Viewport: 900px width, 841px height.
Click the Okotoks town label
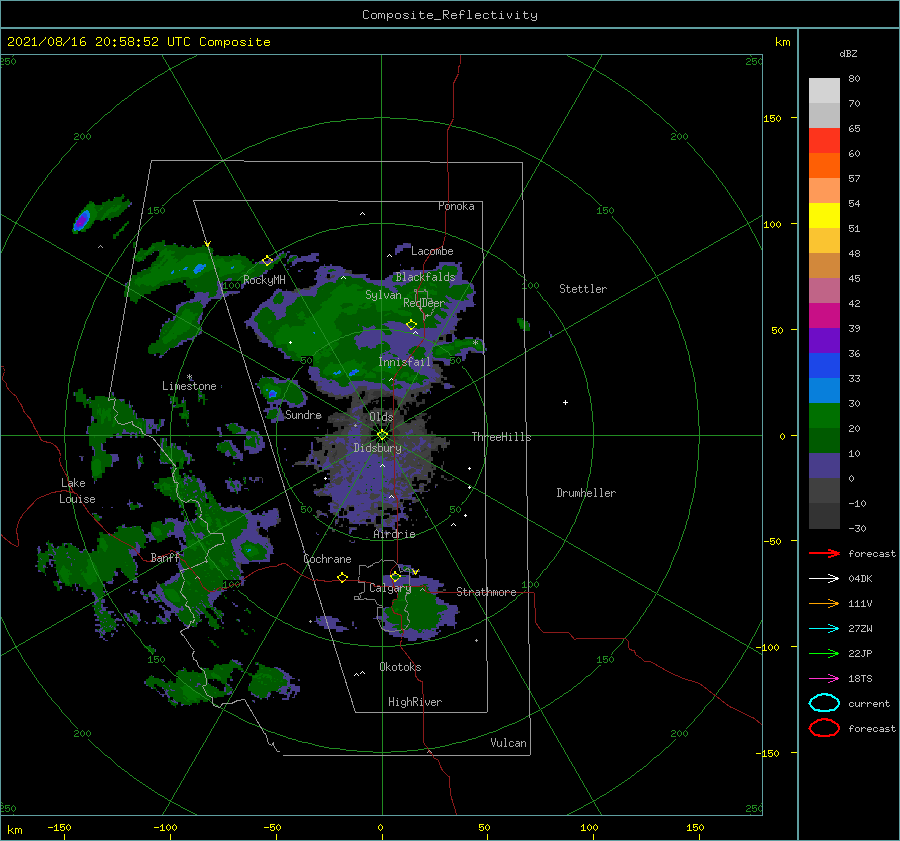click(x=400, y=667)
